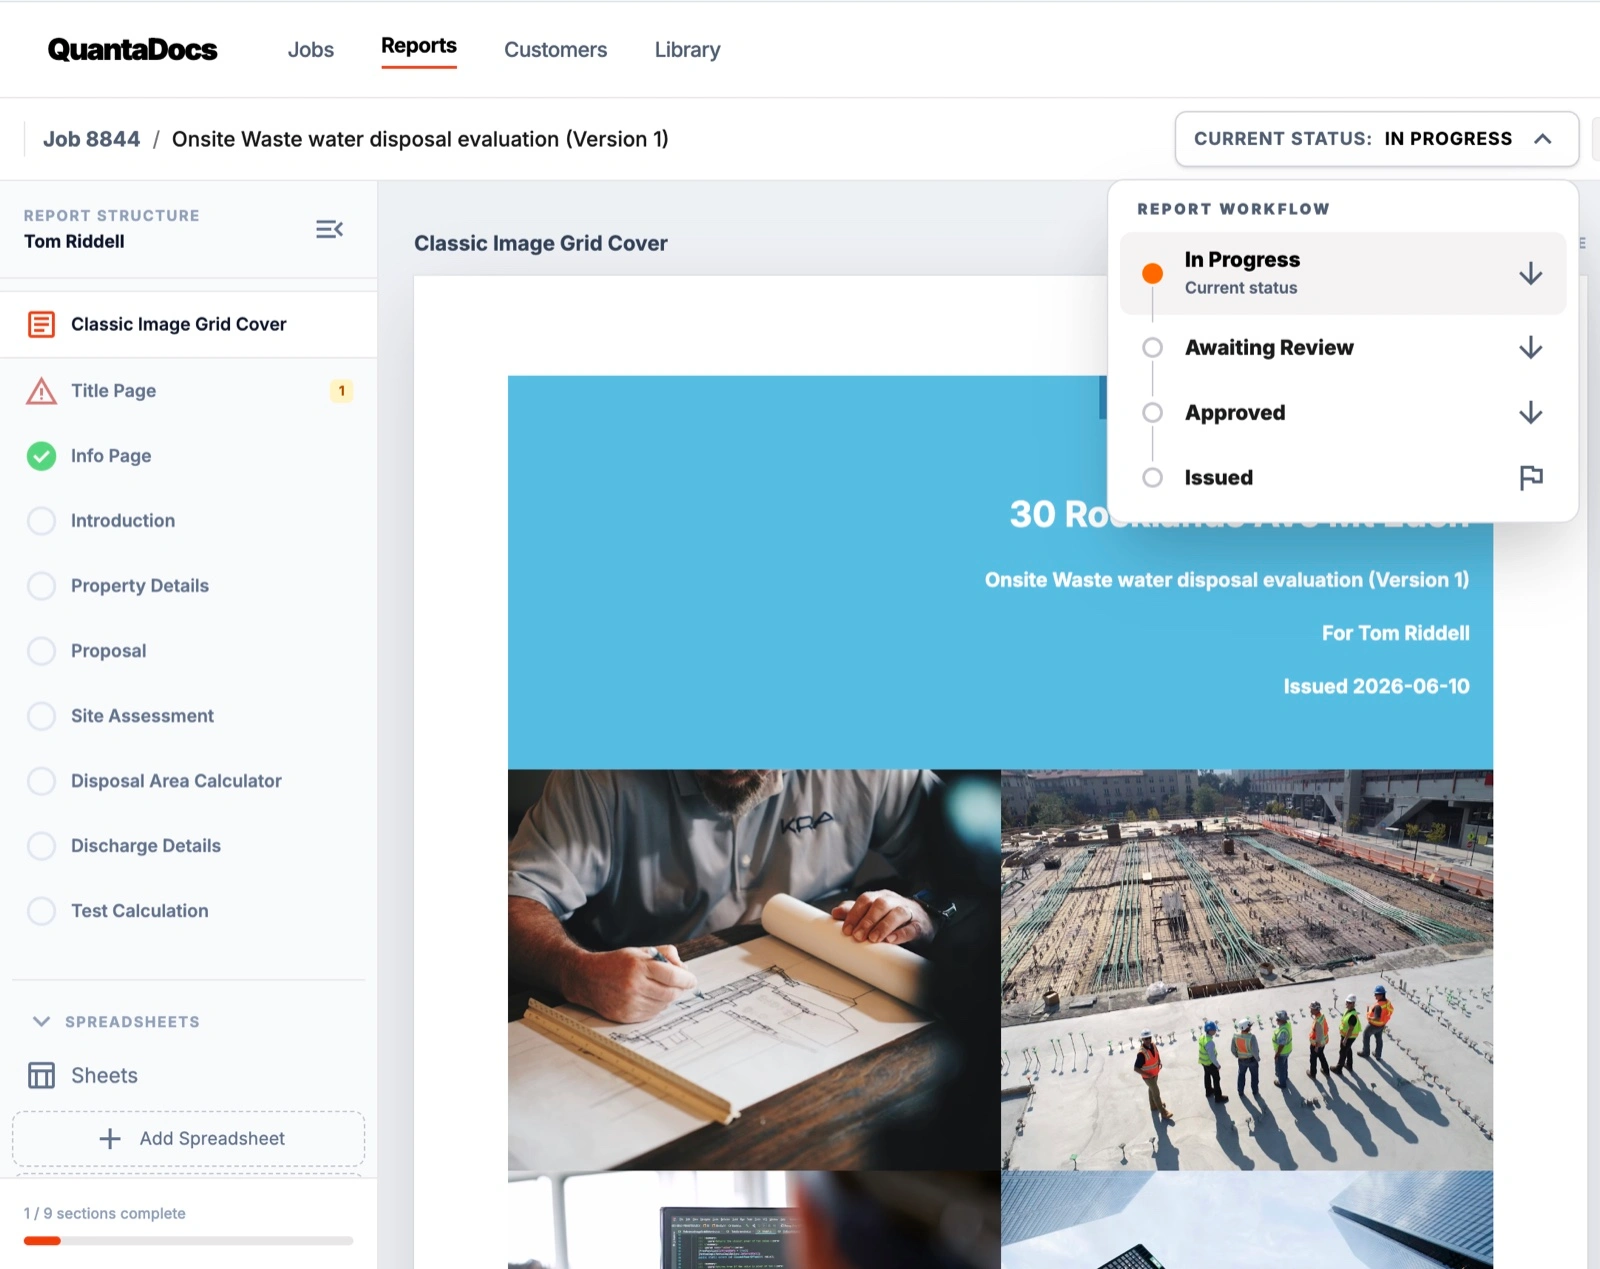Viewport: 1600px width, 1269px height.
Task: Open the Property Details section
Action: click(188, 586)
